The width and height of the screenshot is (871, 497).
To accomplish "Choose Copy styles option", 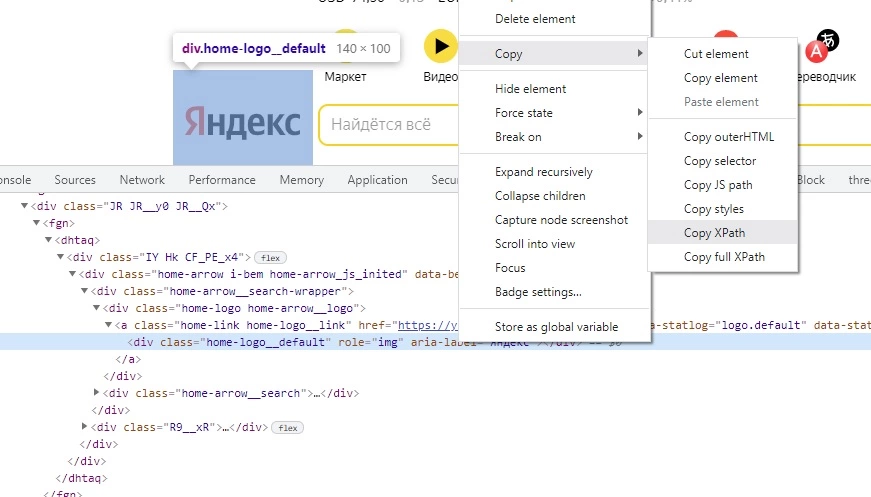I will [x=723, y=209].
